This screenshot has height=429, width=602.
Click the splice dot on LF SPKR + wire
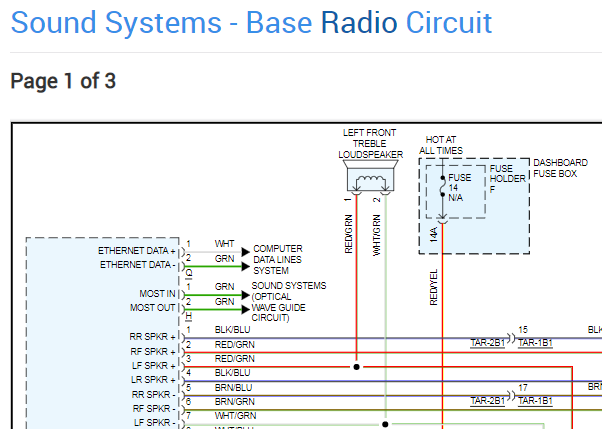(x=356, y=367)
